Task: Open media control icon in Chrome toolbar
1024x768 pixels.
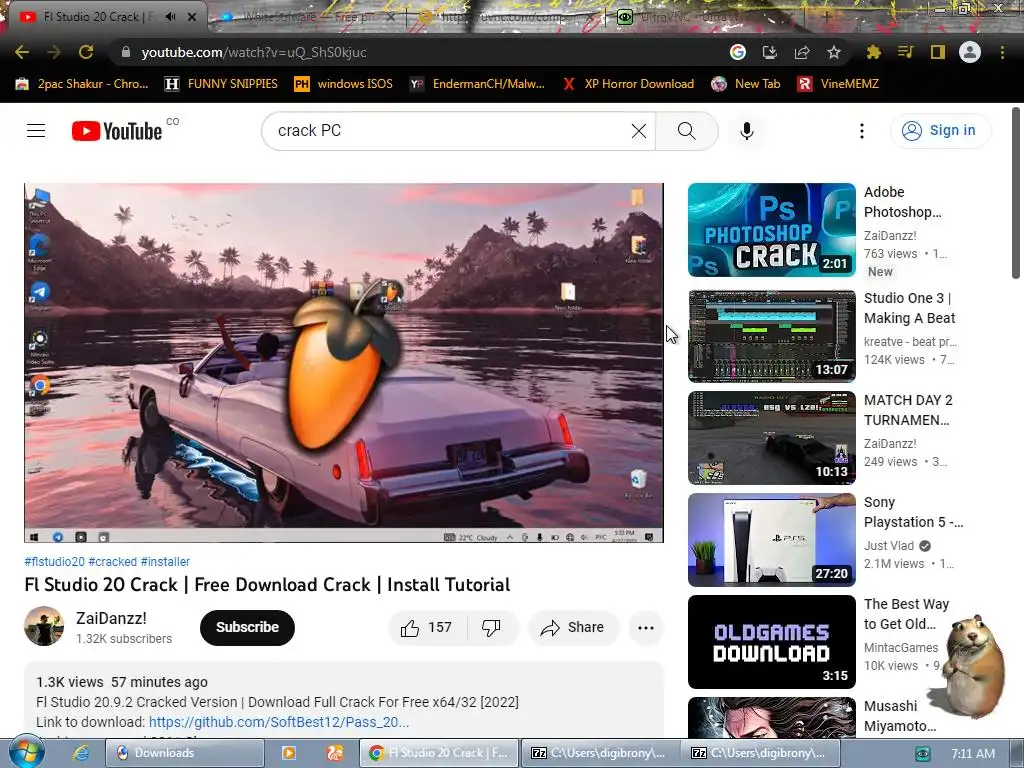Action: coord(905,52)
